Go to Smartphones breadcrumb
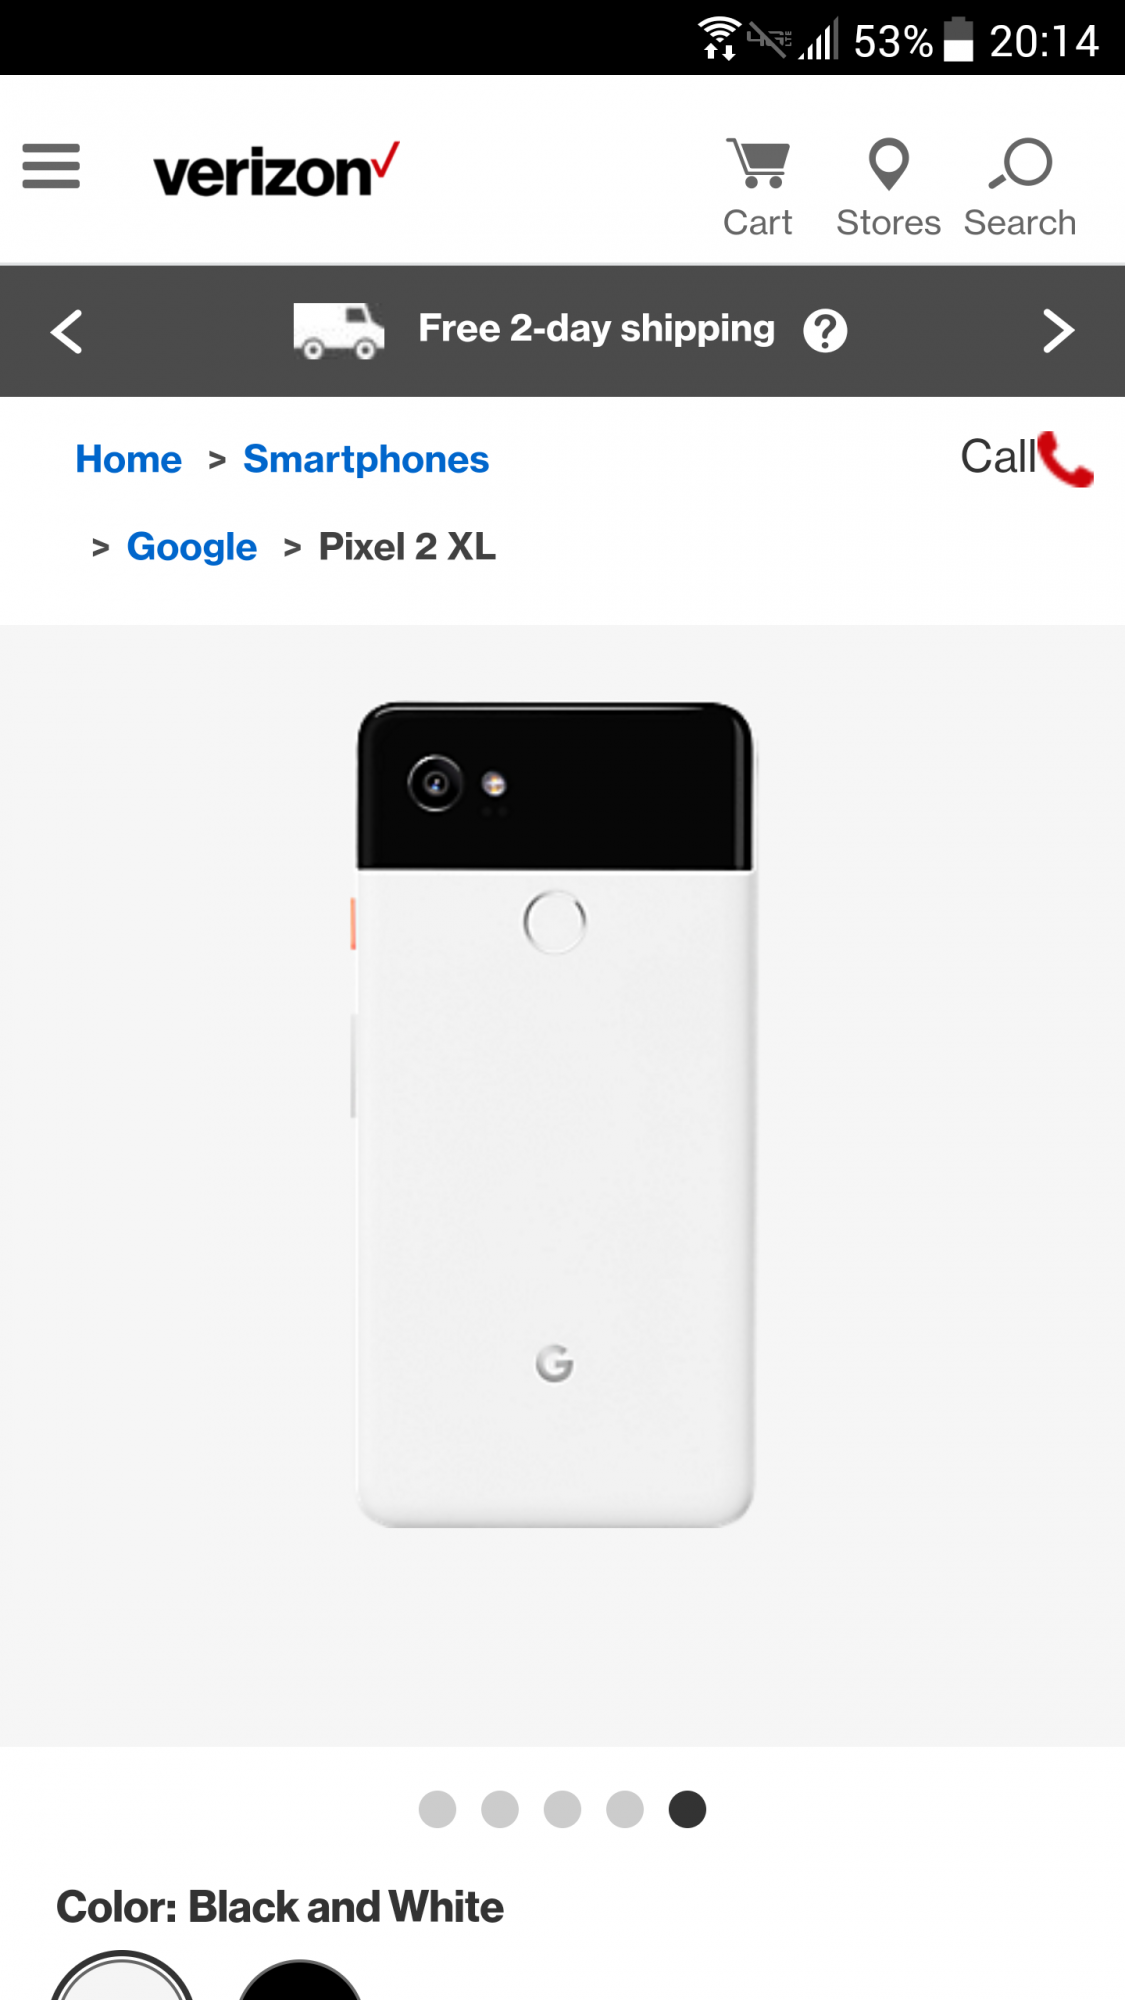This screenshot has width=1125, height=2000. (x=366, y=459)
